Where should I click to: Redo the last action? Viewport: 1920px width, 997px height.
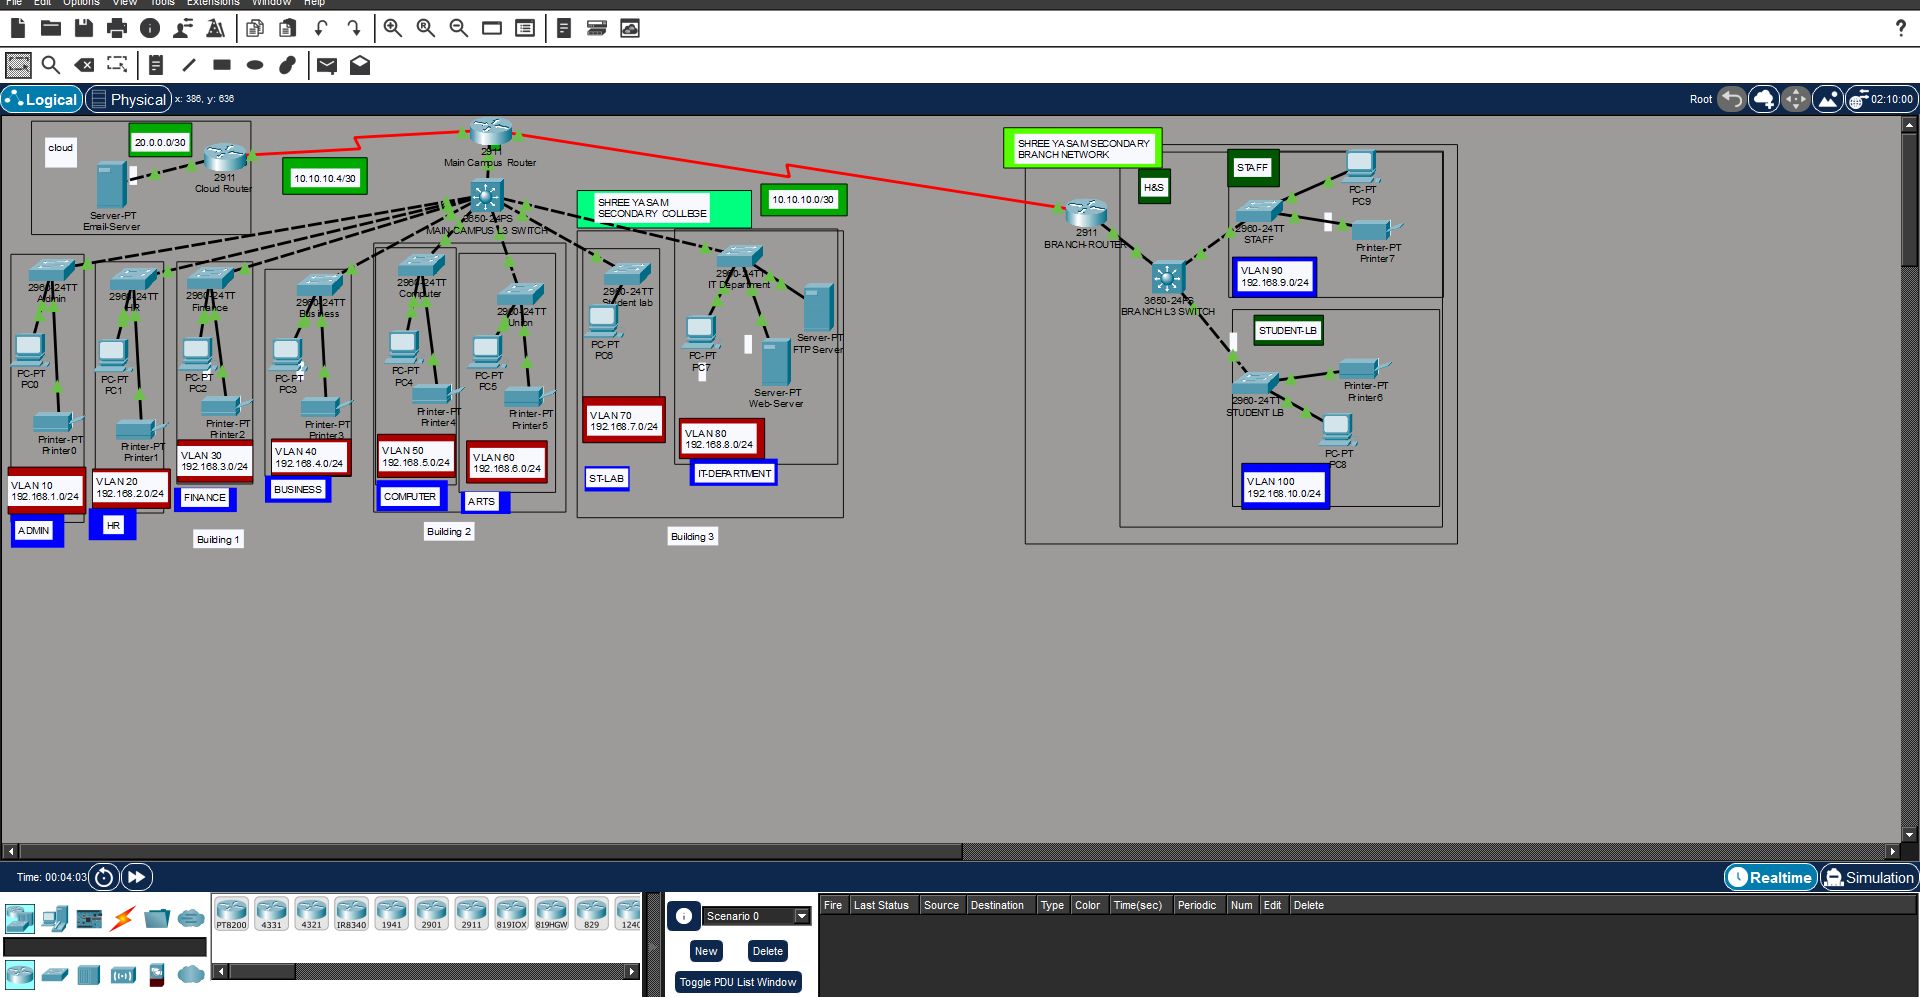point(354,28)
